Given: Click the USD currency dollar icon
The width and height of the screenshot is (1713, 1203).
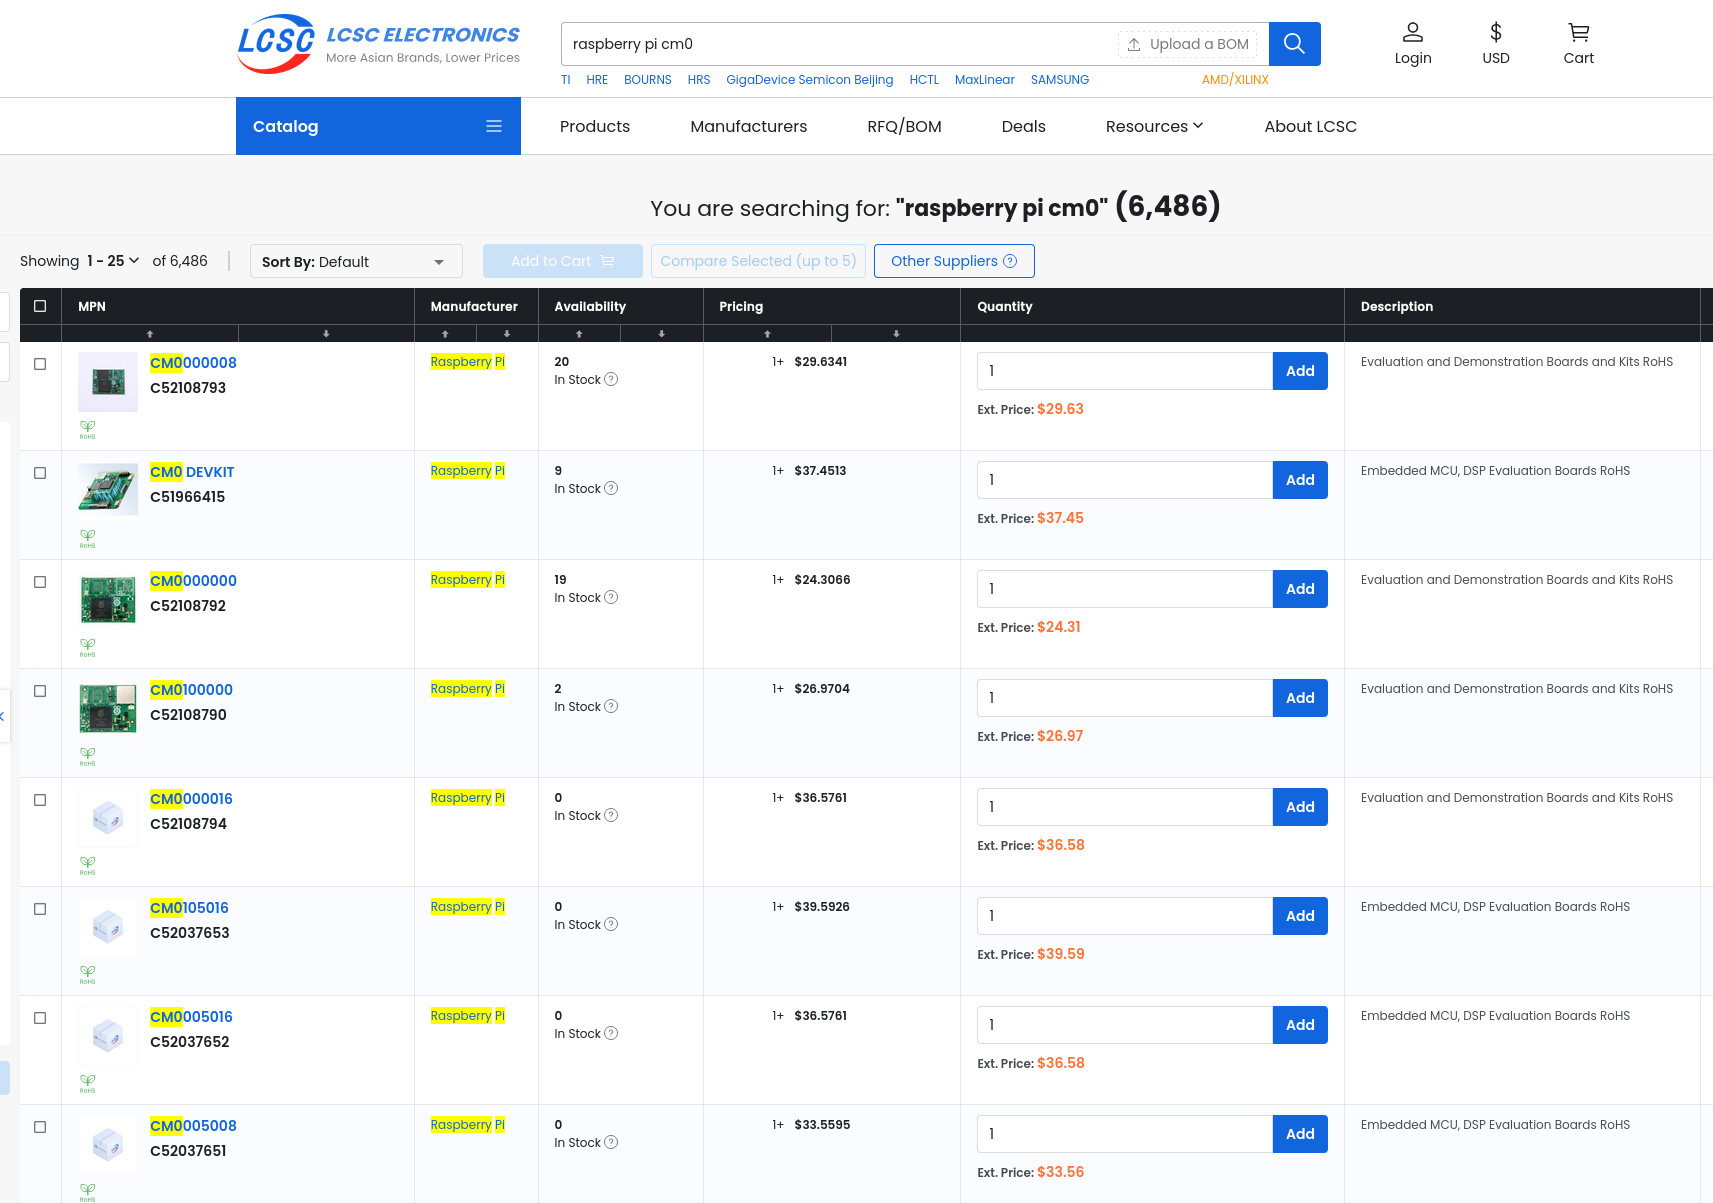Looking at the screenshot, I should click(x=1495, y=33).
